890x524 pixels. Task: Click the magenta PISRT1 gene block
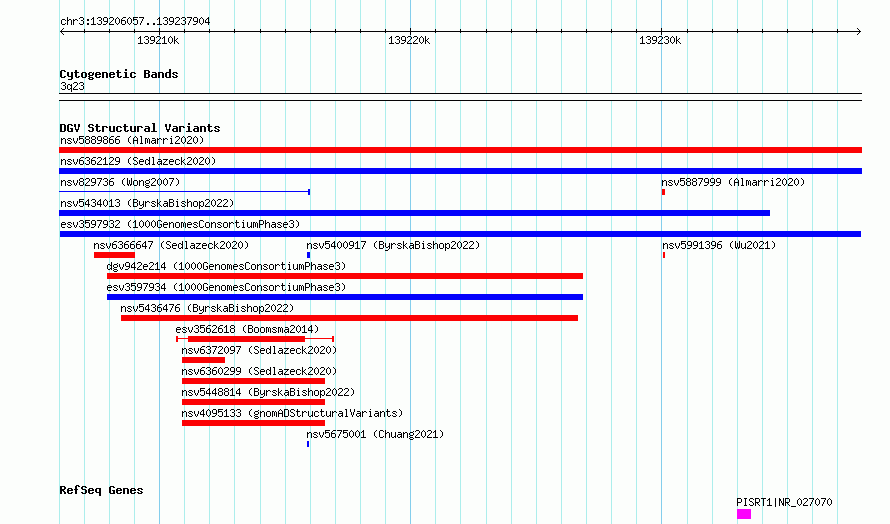(744, 514)
